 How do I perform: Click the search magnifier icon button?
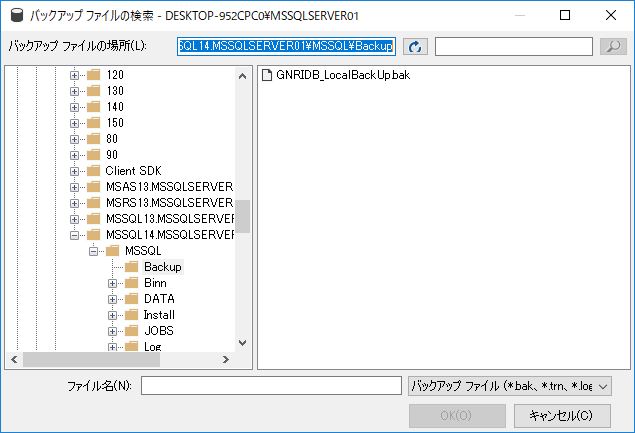click(612, 47)
